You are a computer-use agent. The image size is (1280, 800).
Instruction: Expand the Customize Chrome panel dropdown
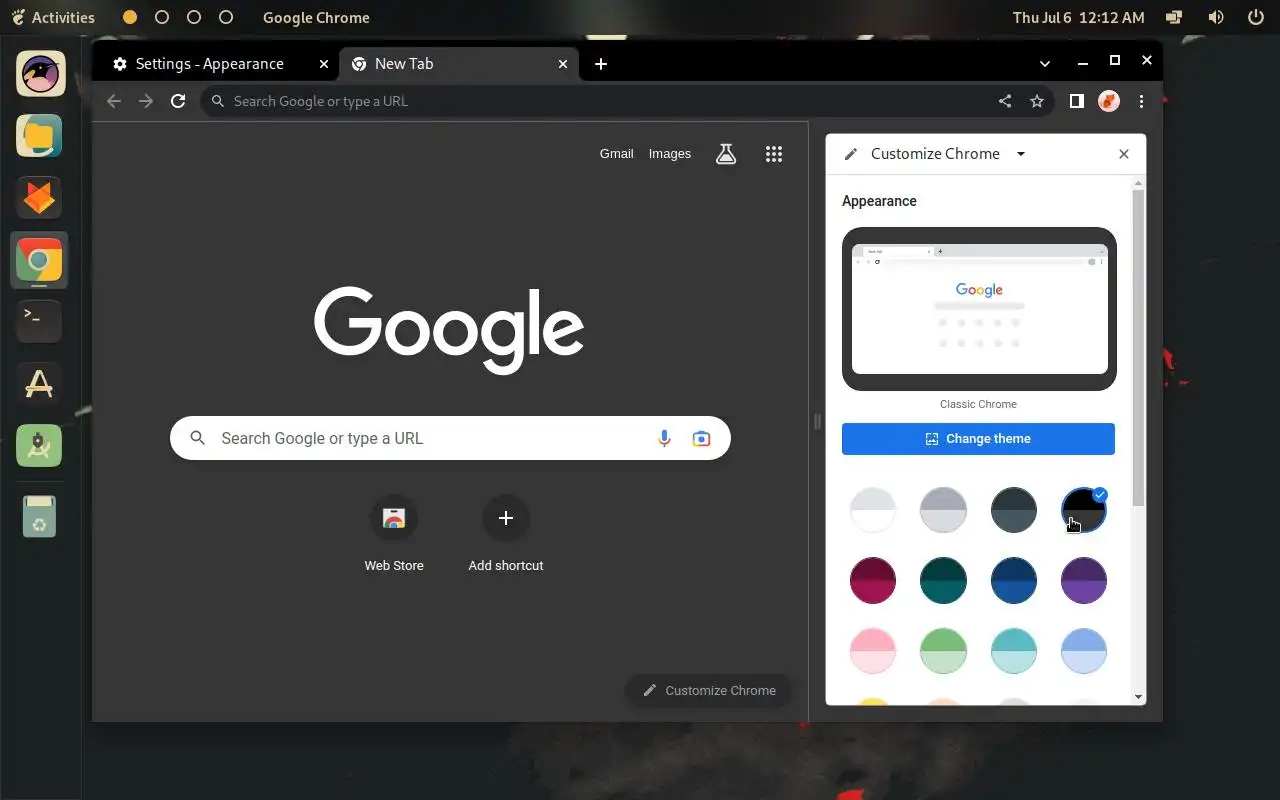tap(1021, 154)
